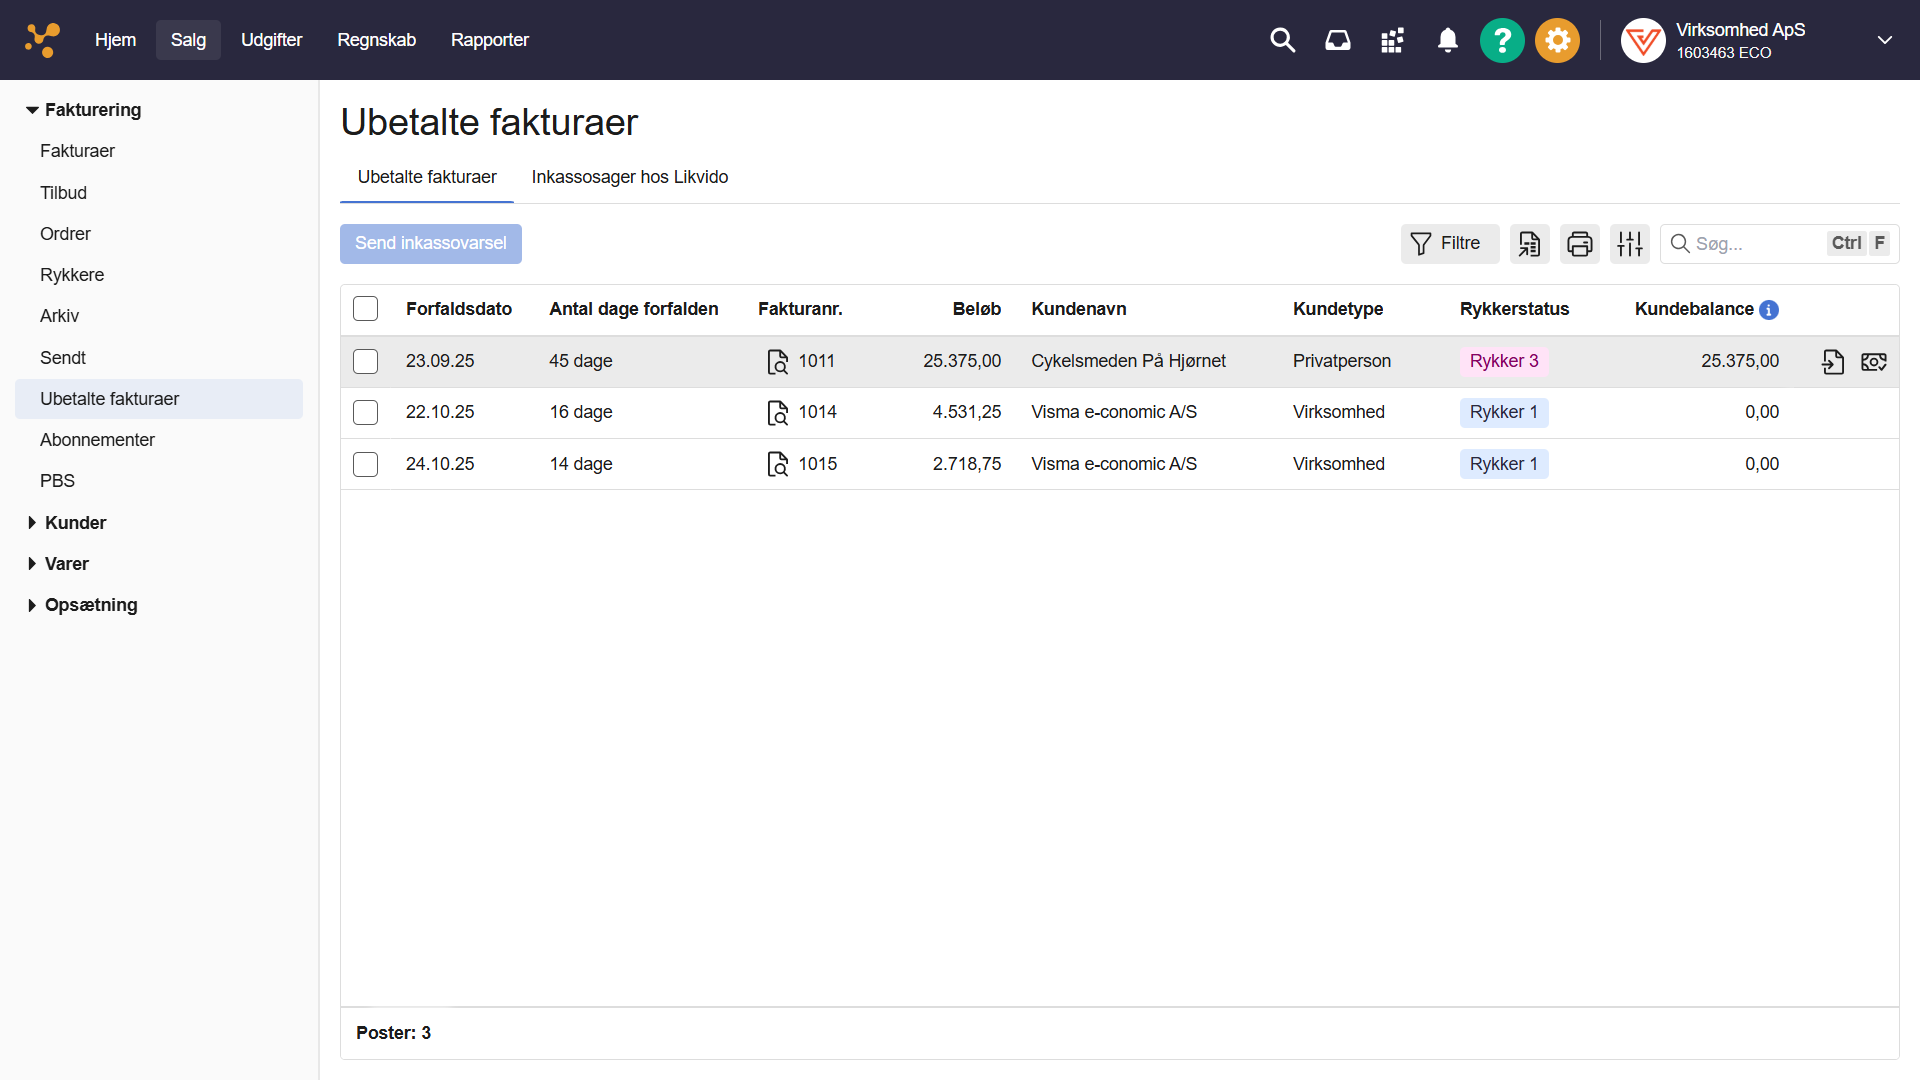Open the Regnskab menu
The image size is (1920, 1080).
tap(376, 40)
